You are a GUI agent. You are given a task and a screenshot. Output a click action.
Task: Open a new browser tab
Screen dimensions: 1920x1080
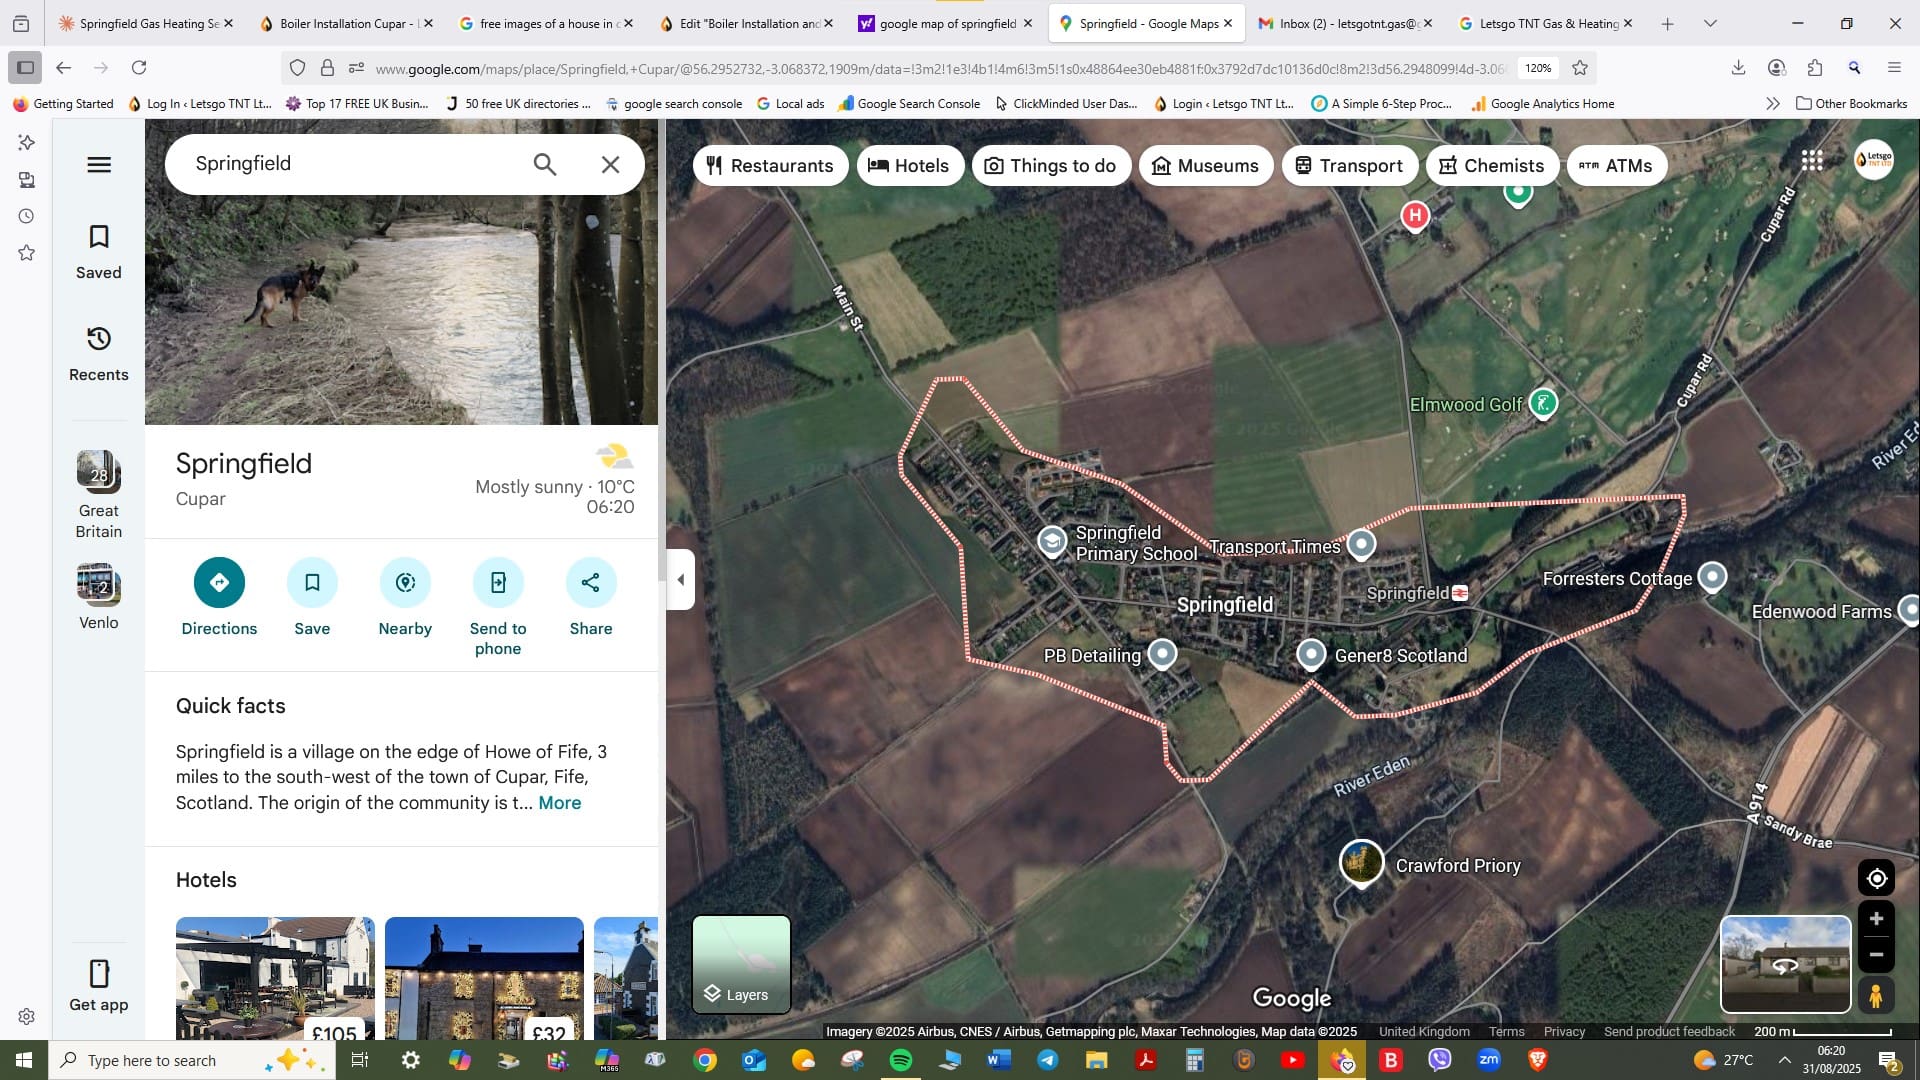[1667, 24]
